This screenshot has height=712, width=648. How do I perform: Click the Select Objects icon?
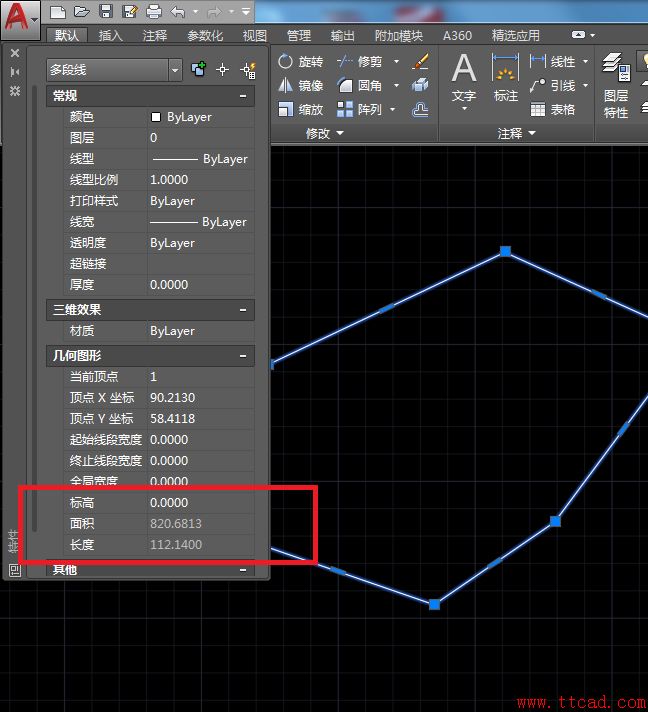tap(223, 69)
